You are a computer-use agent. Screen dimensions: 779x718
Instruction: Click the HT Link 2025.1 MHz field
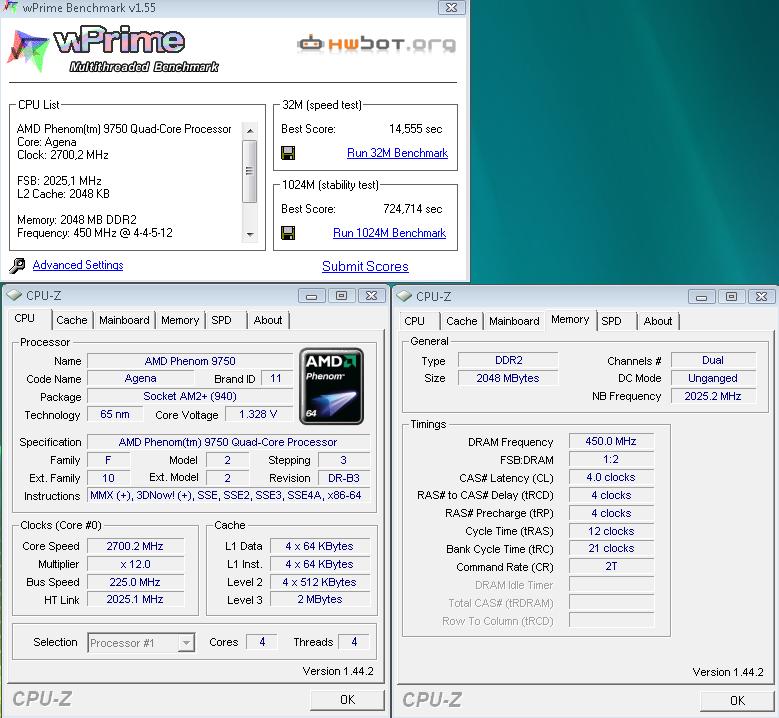click(135, 600)
